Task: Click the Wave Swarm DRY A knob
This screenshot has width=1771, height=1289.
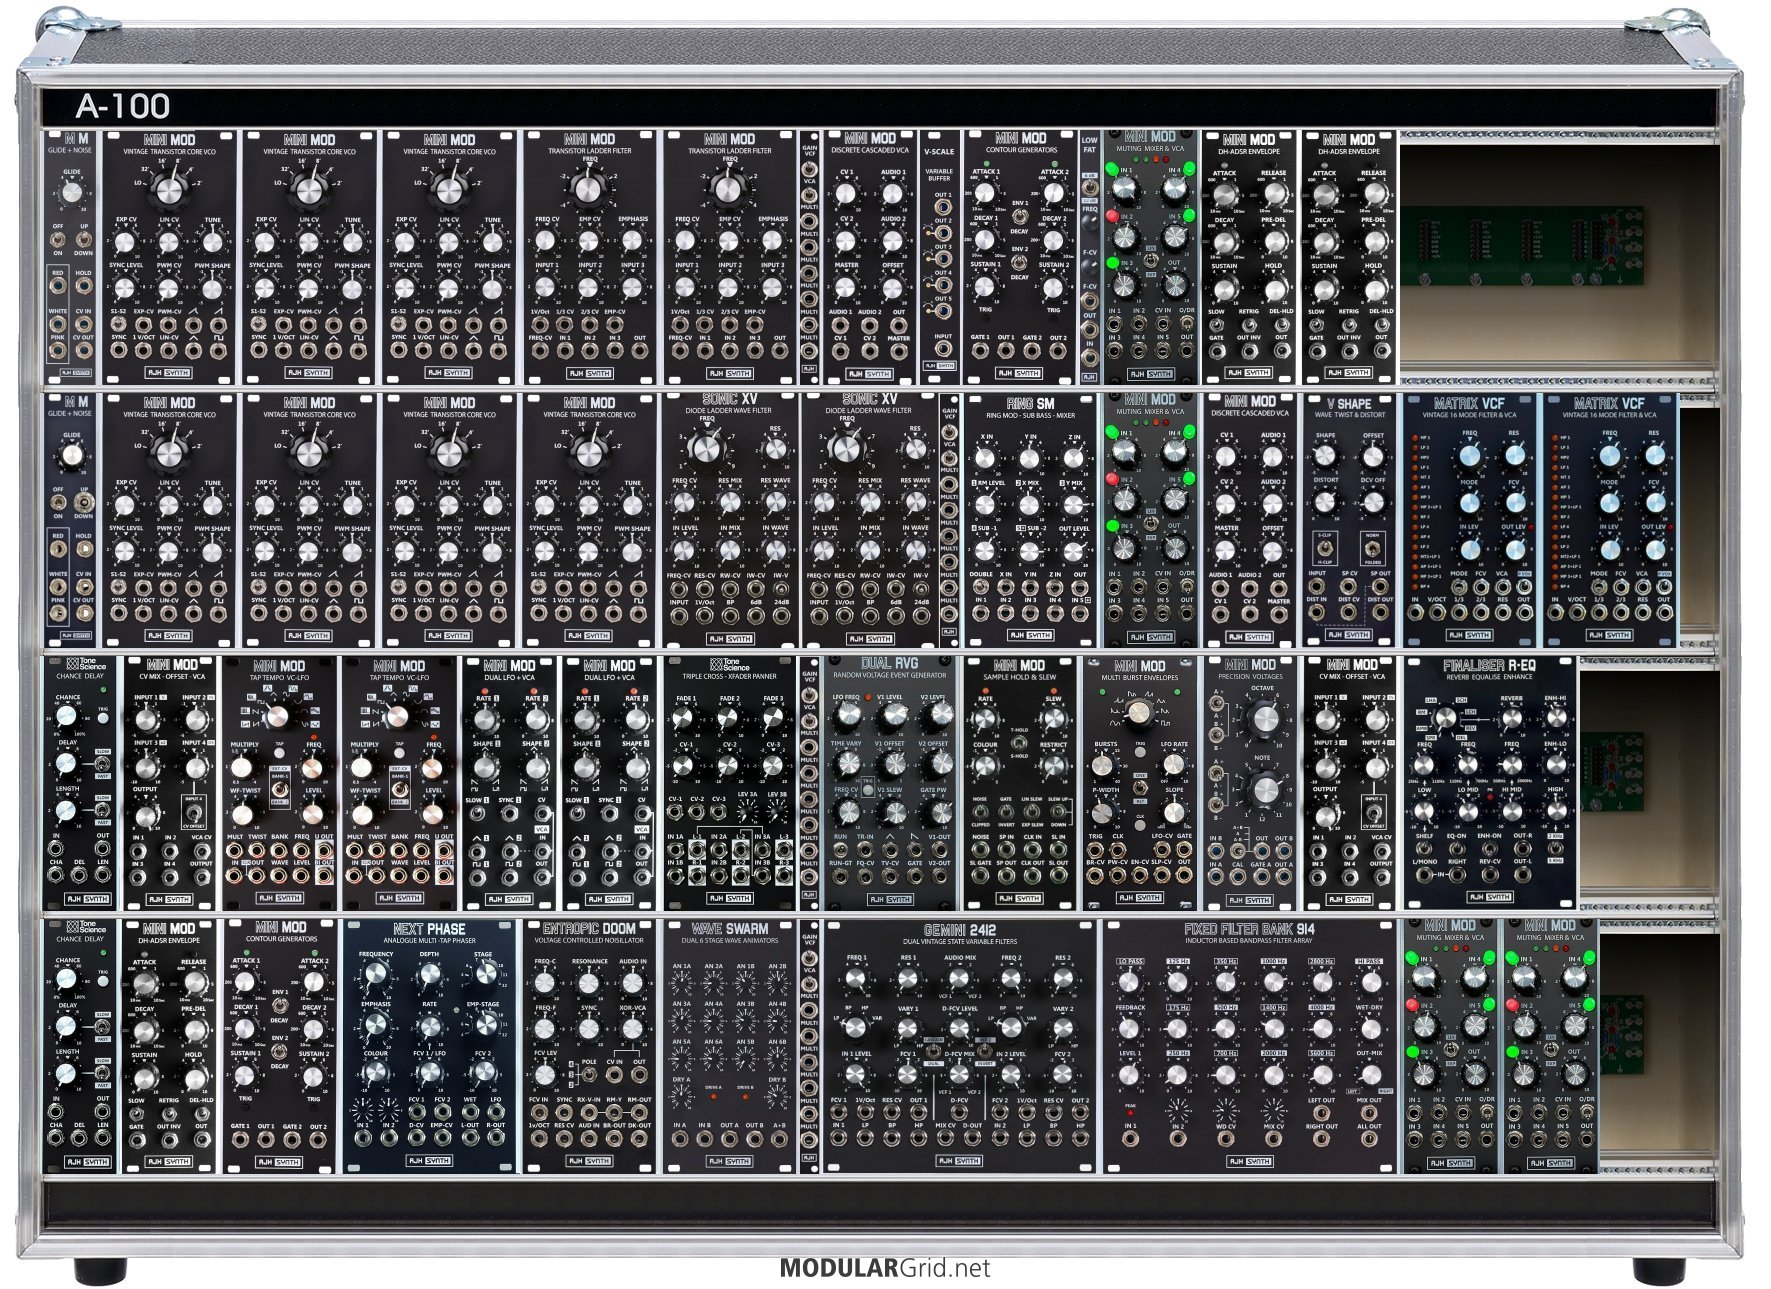Action: pyautogui.click(x=681, y=1096)
